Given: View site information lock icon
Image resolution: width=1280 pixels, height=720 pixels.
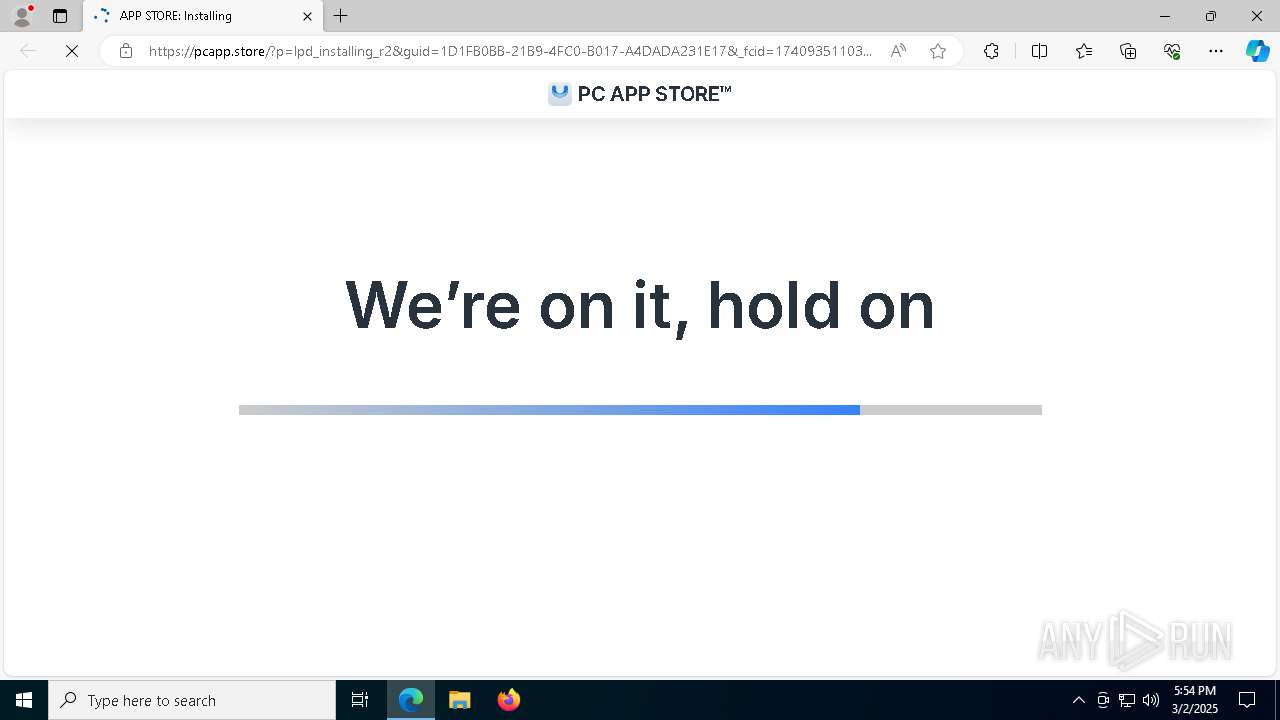Looking at the screenshot, I should [125, 51].
